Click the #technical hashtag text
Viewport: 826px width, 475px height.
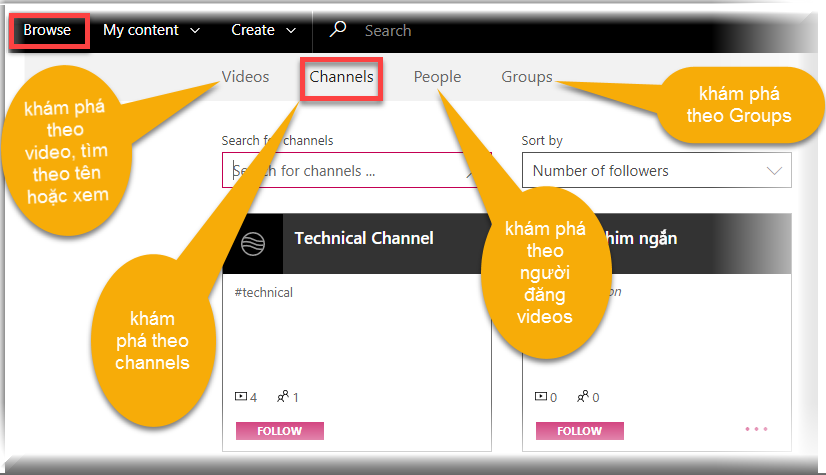tap(263, 292)
